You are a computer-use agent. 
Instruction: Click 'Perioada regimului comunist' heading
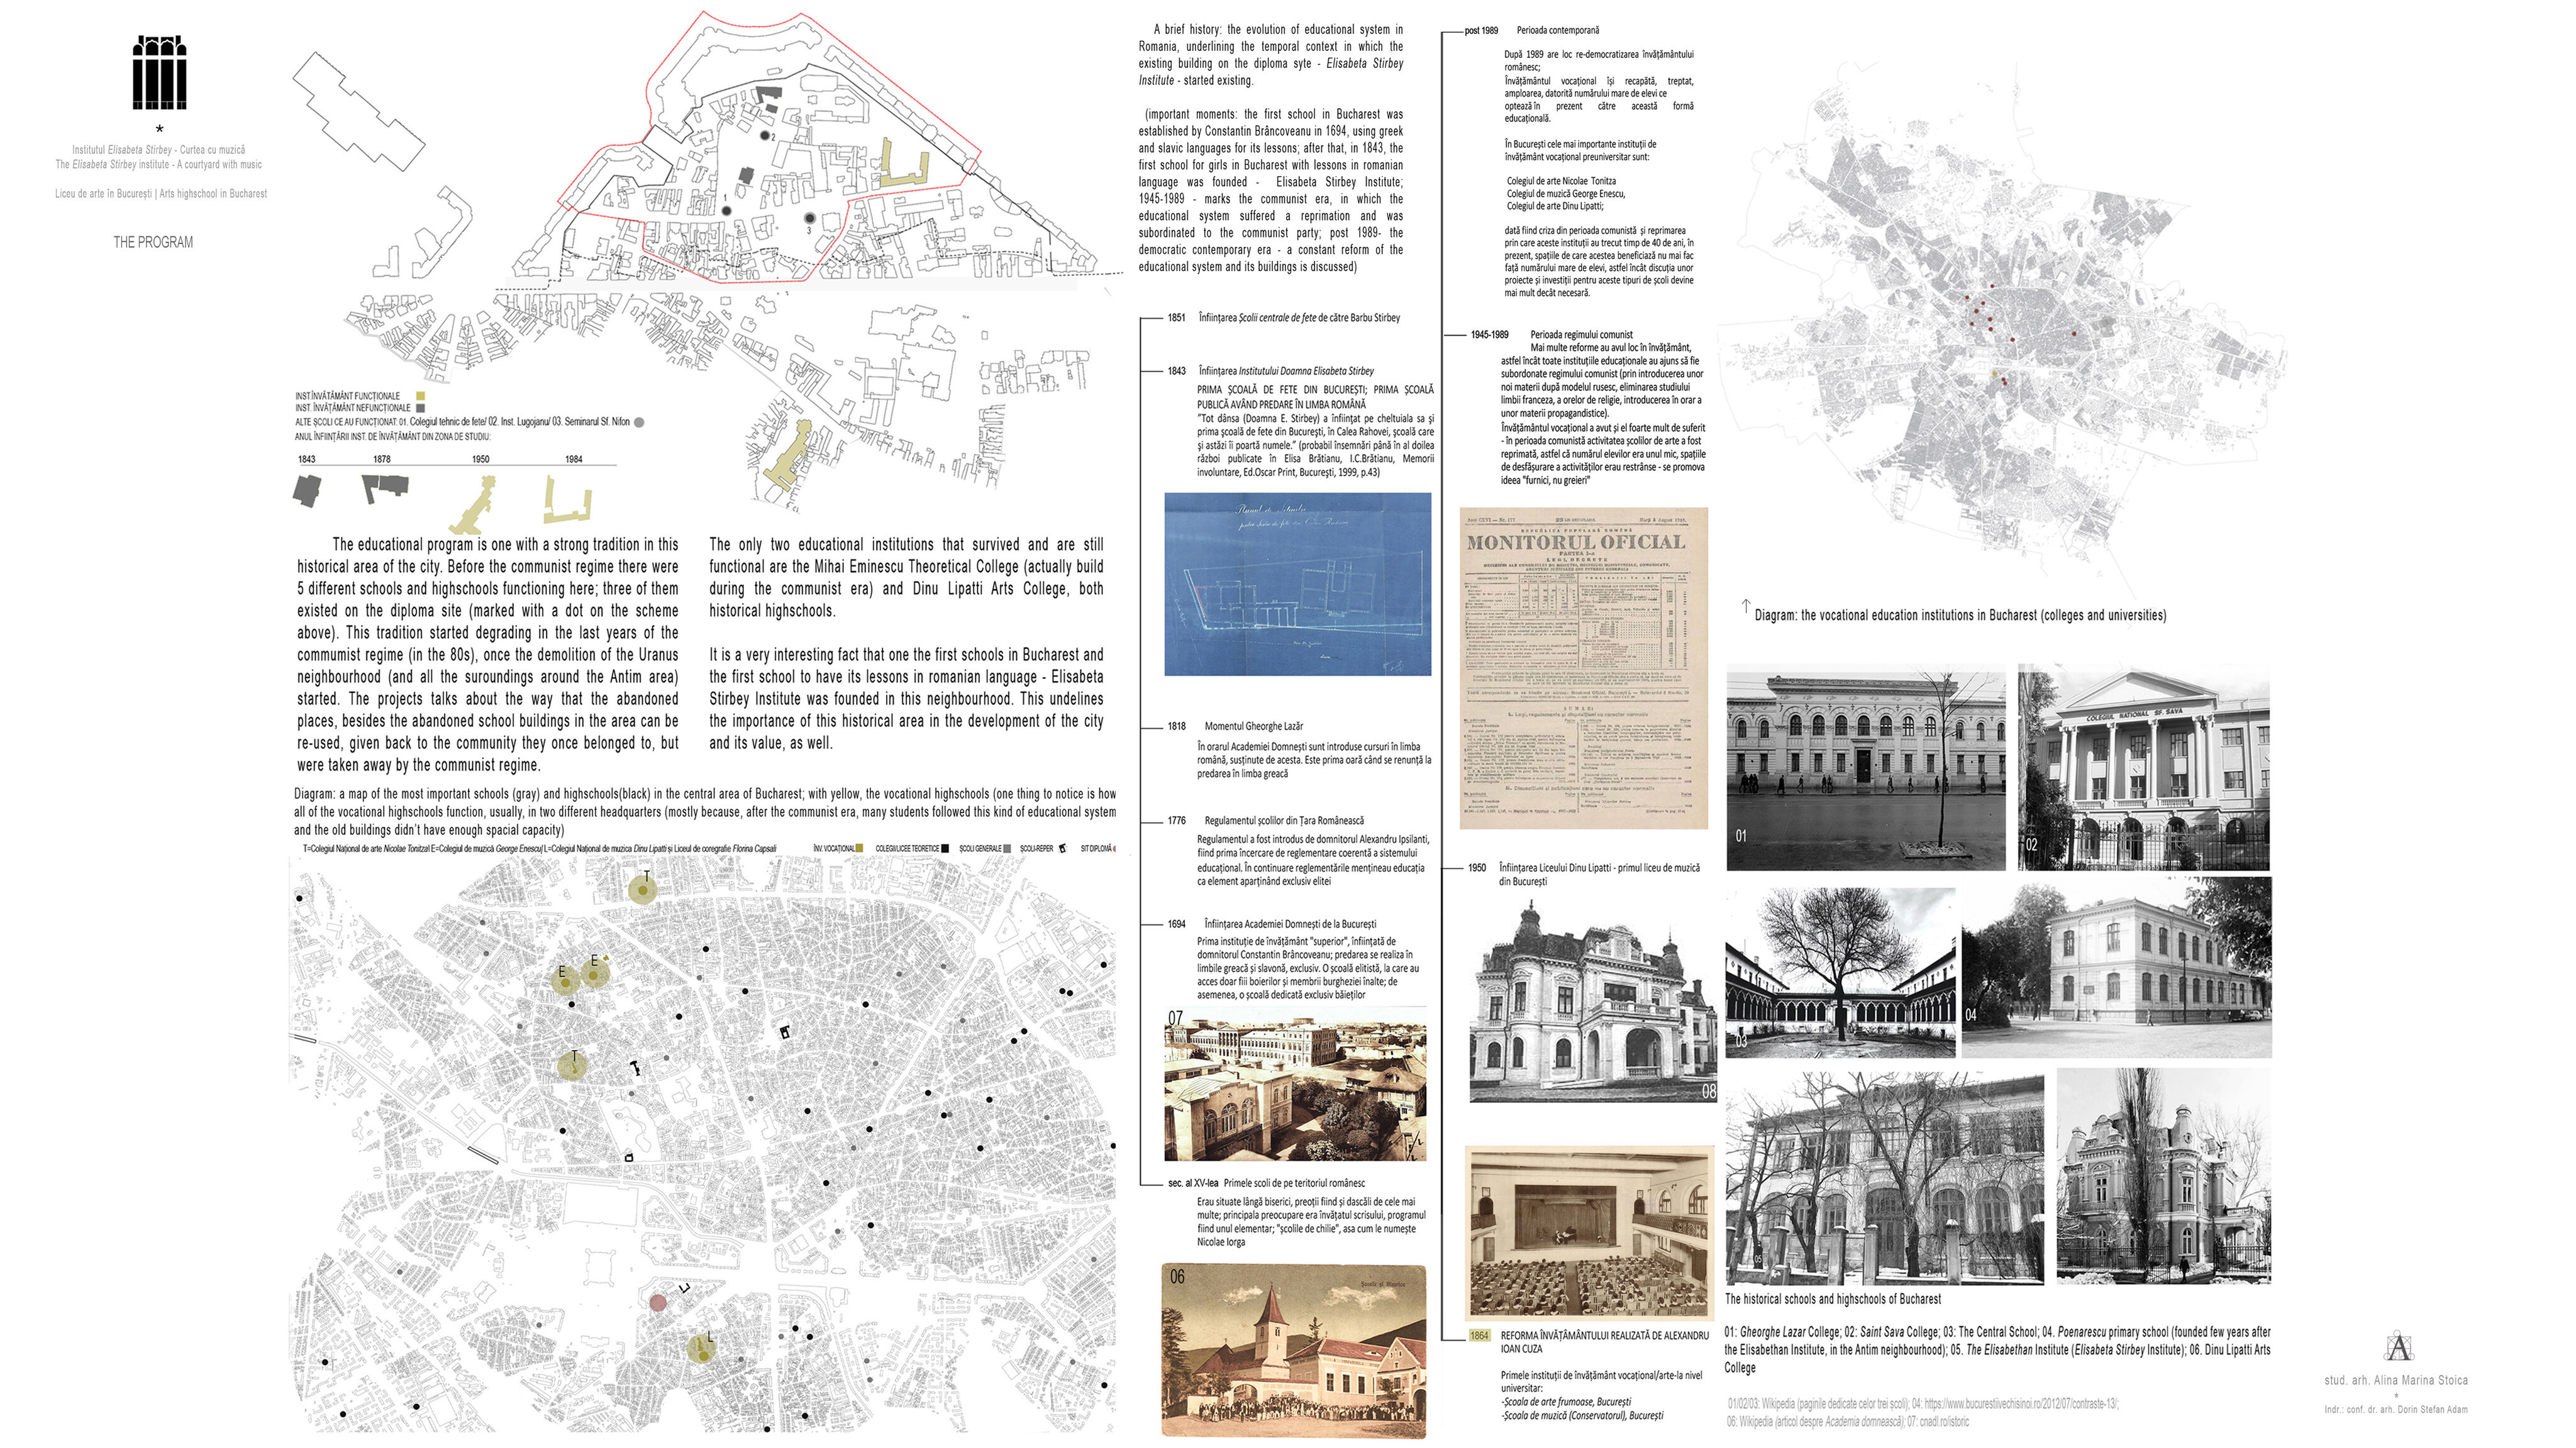[1581, 335]
